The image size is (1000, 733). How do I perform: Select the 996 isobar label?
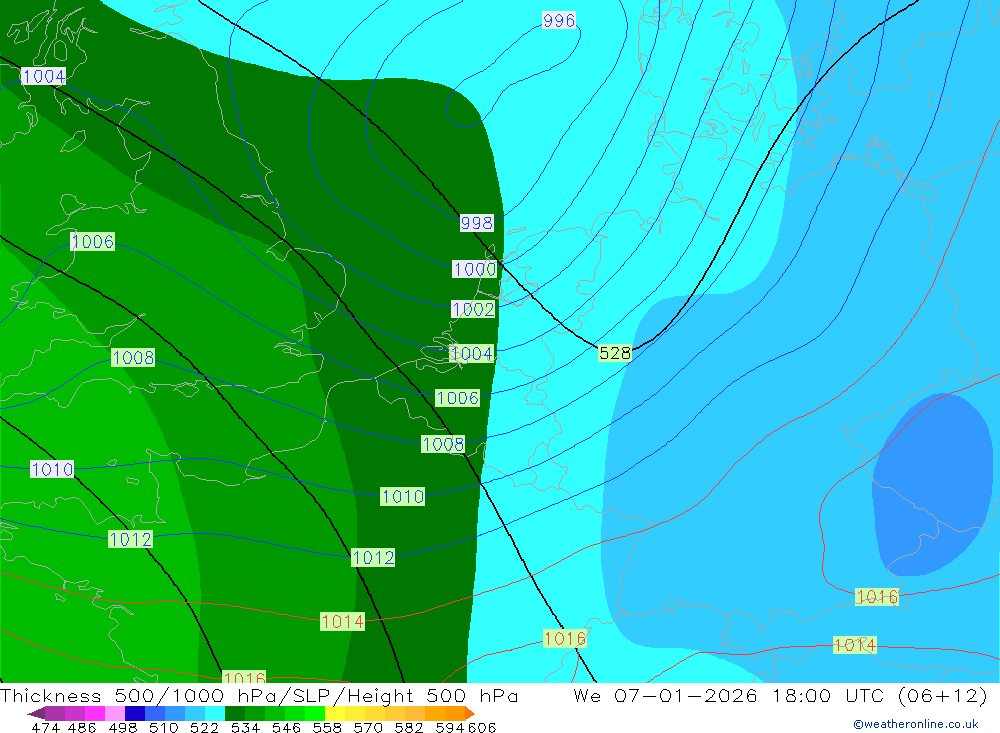click(559, 20)
